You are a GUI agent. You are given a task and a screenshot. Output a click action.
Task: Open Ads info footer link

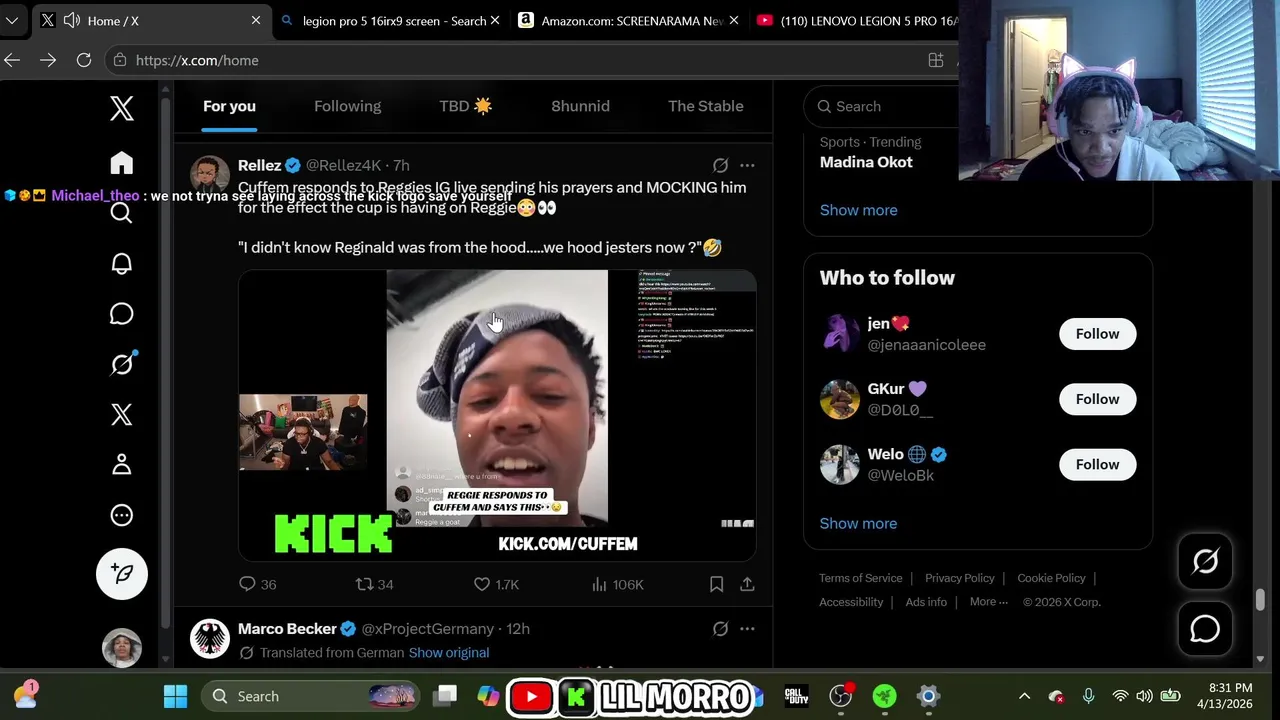(926, 602)
